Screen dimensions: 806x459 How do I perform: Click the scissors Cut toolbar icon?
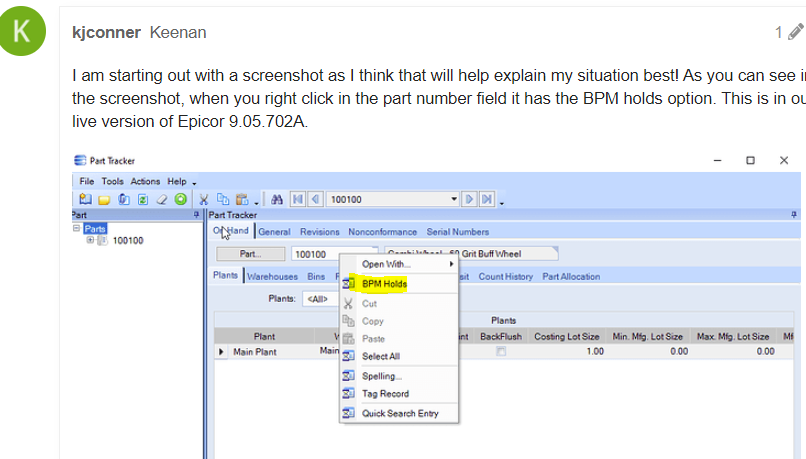tap(204, 199)
